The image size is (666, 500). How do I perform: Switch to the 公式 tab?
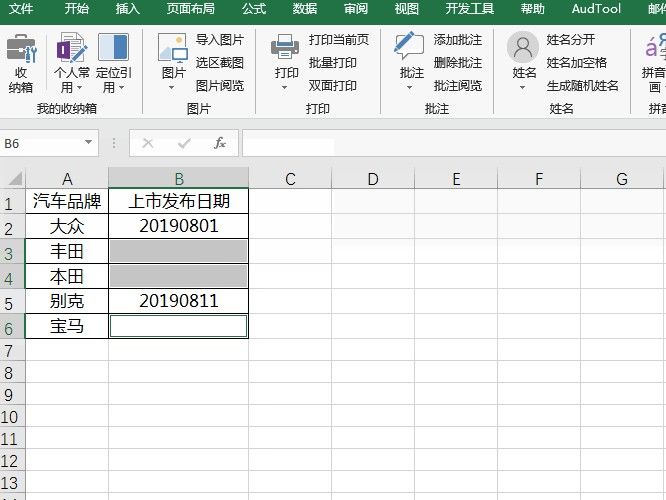click(254, 8)
